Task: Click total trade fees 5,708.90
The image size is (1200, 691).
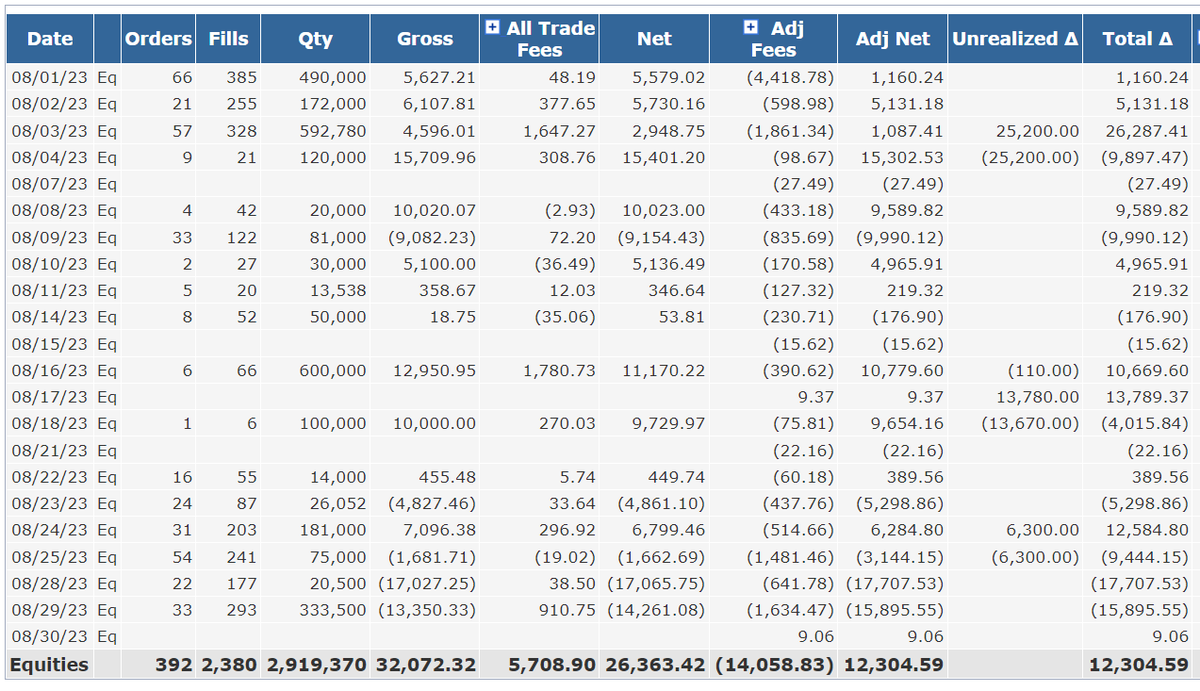Action: click(x=554, y=664)
